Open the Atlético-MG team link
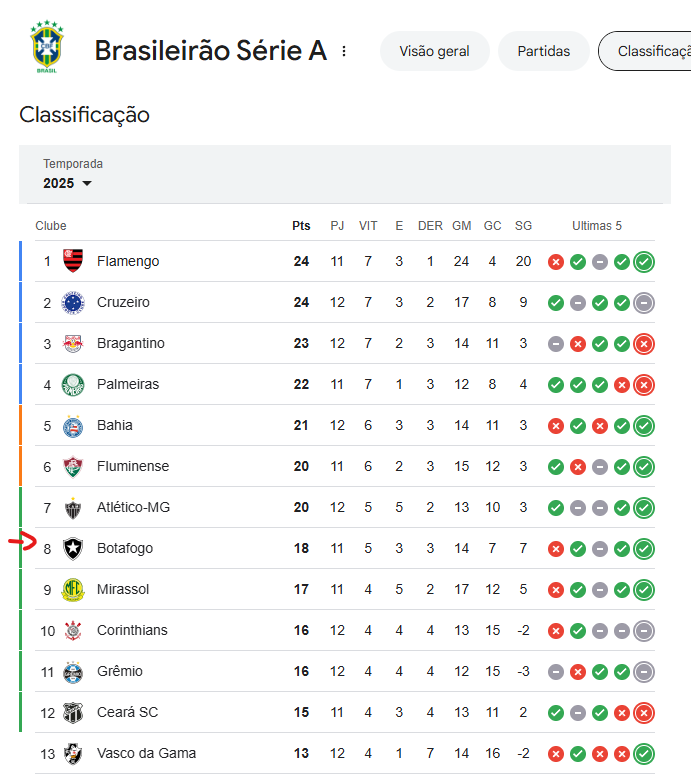This screenshot has height=781, width=691. (134, 507)
